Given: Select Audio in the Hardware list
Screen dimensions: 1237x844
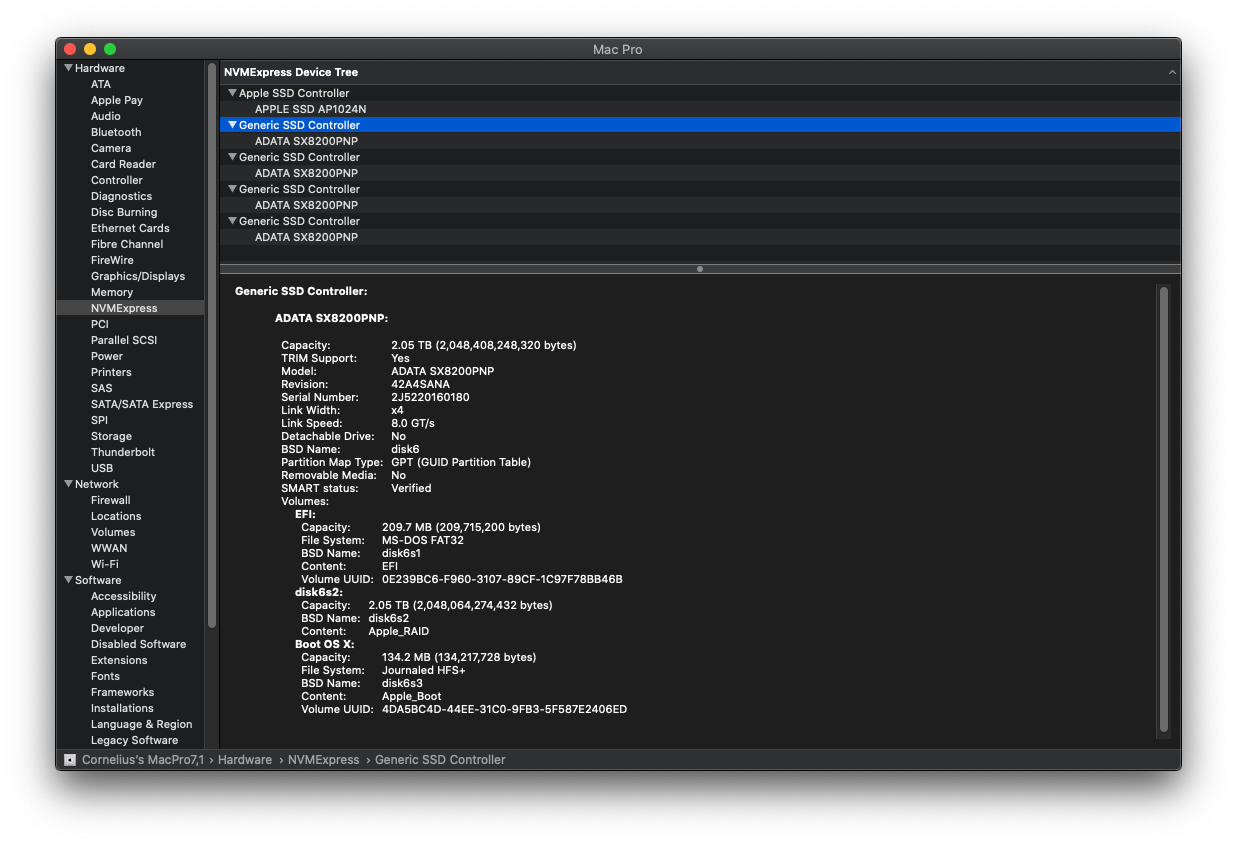Looking at the screenshot, I should tap(106, 116).
